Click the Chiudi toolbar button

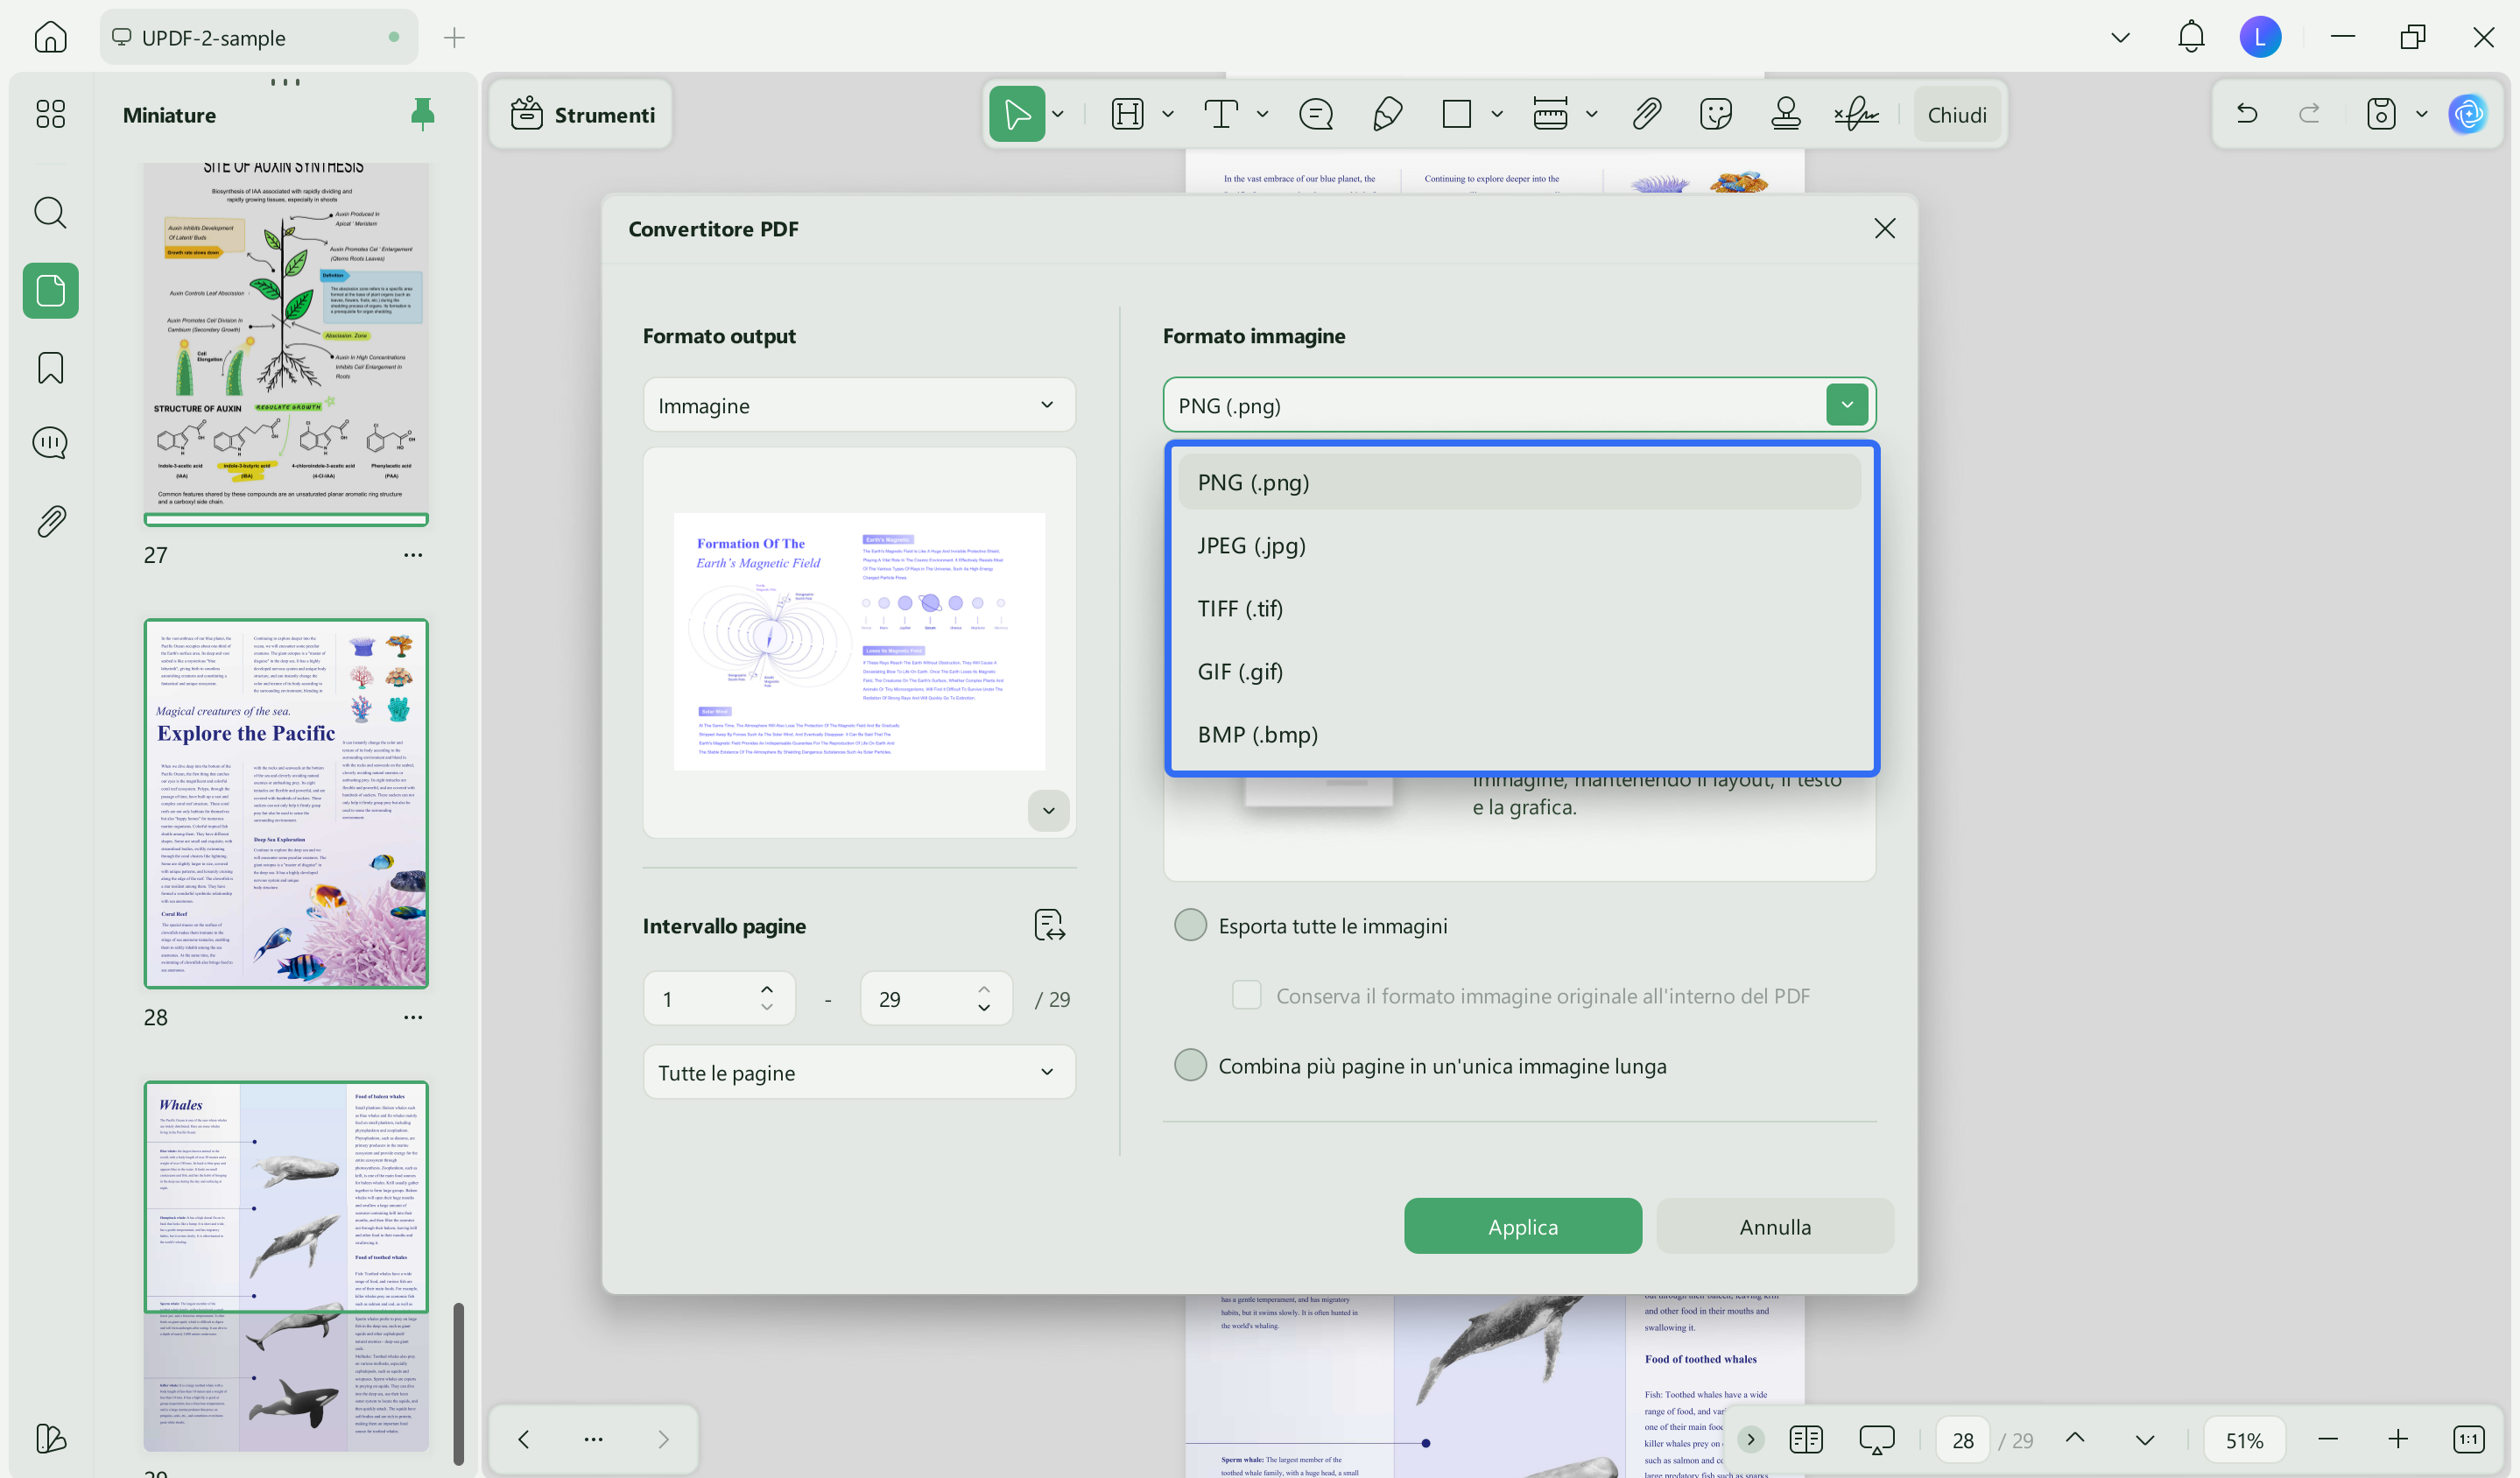point(1956,114)
